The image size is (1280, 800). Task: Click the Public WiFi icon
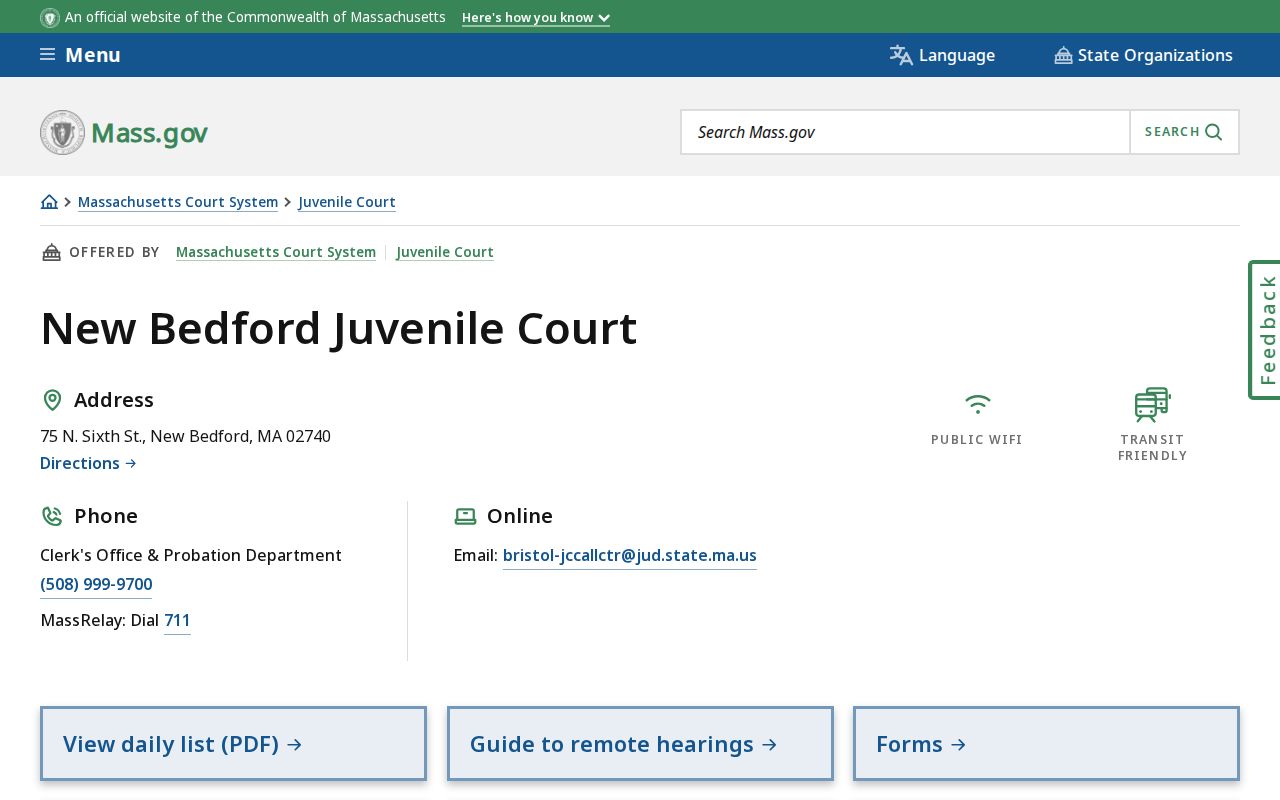(978, 404)
